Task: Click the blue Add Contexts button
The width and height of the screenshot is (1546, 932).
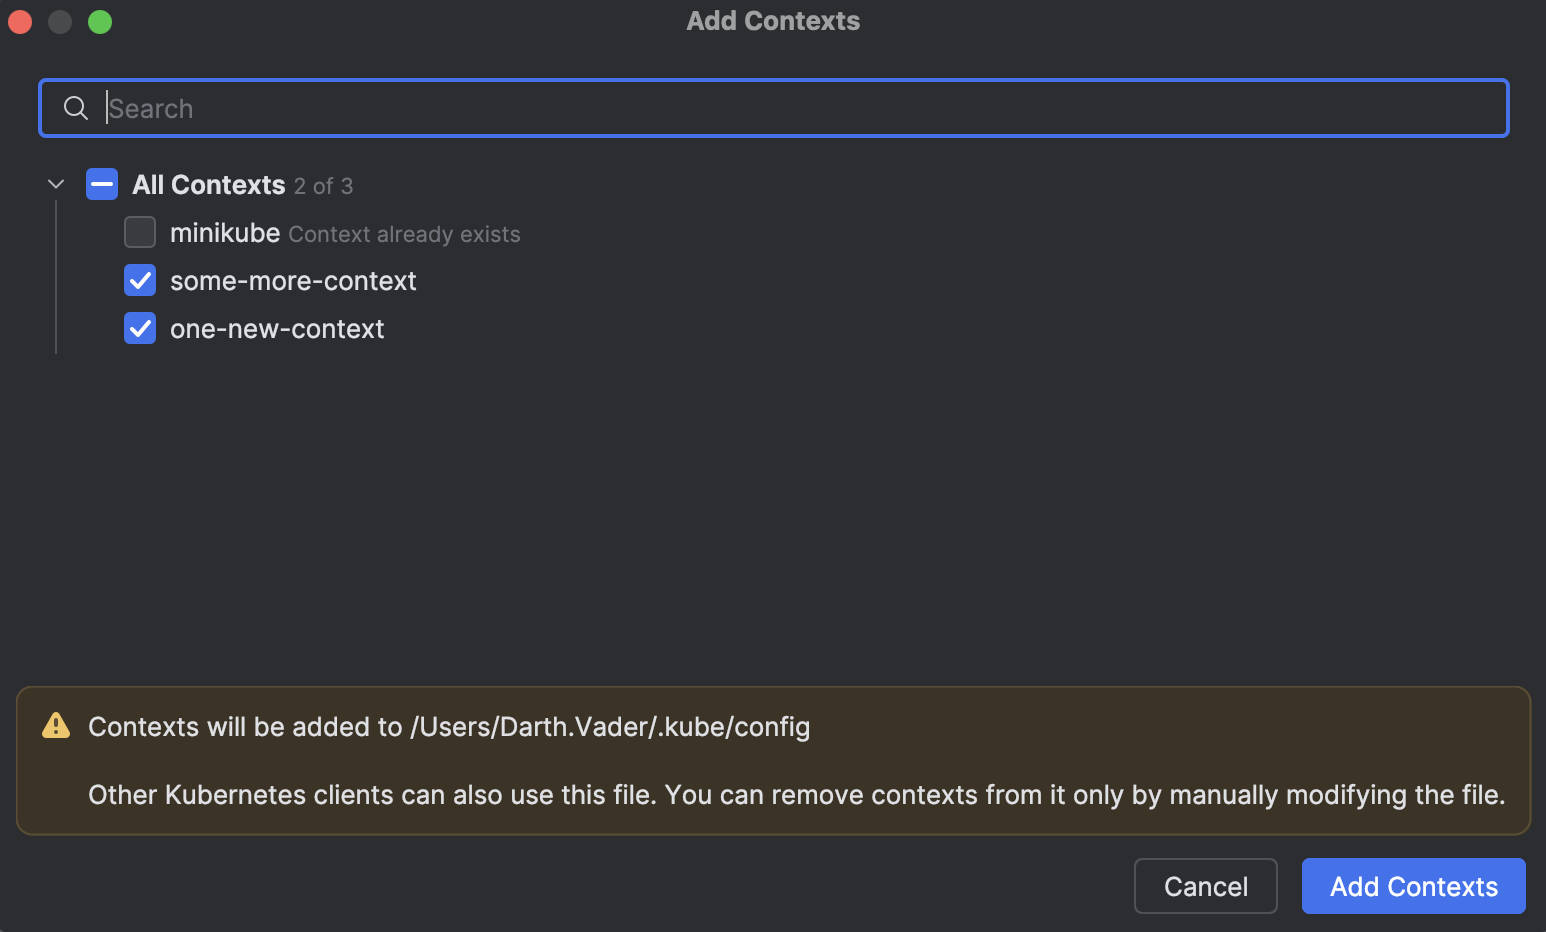Action: click(x=1413, y=886)
